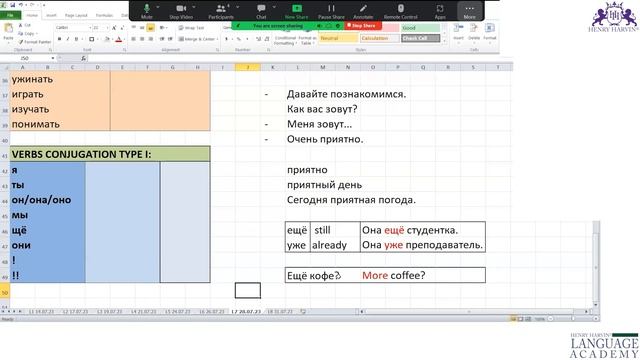The image size is (640, 360).
Task: Click the Format Painter tool
Action: pos(35,42)
